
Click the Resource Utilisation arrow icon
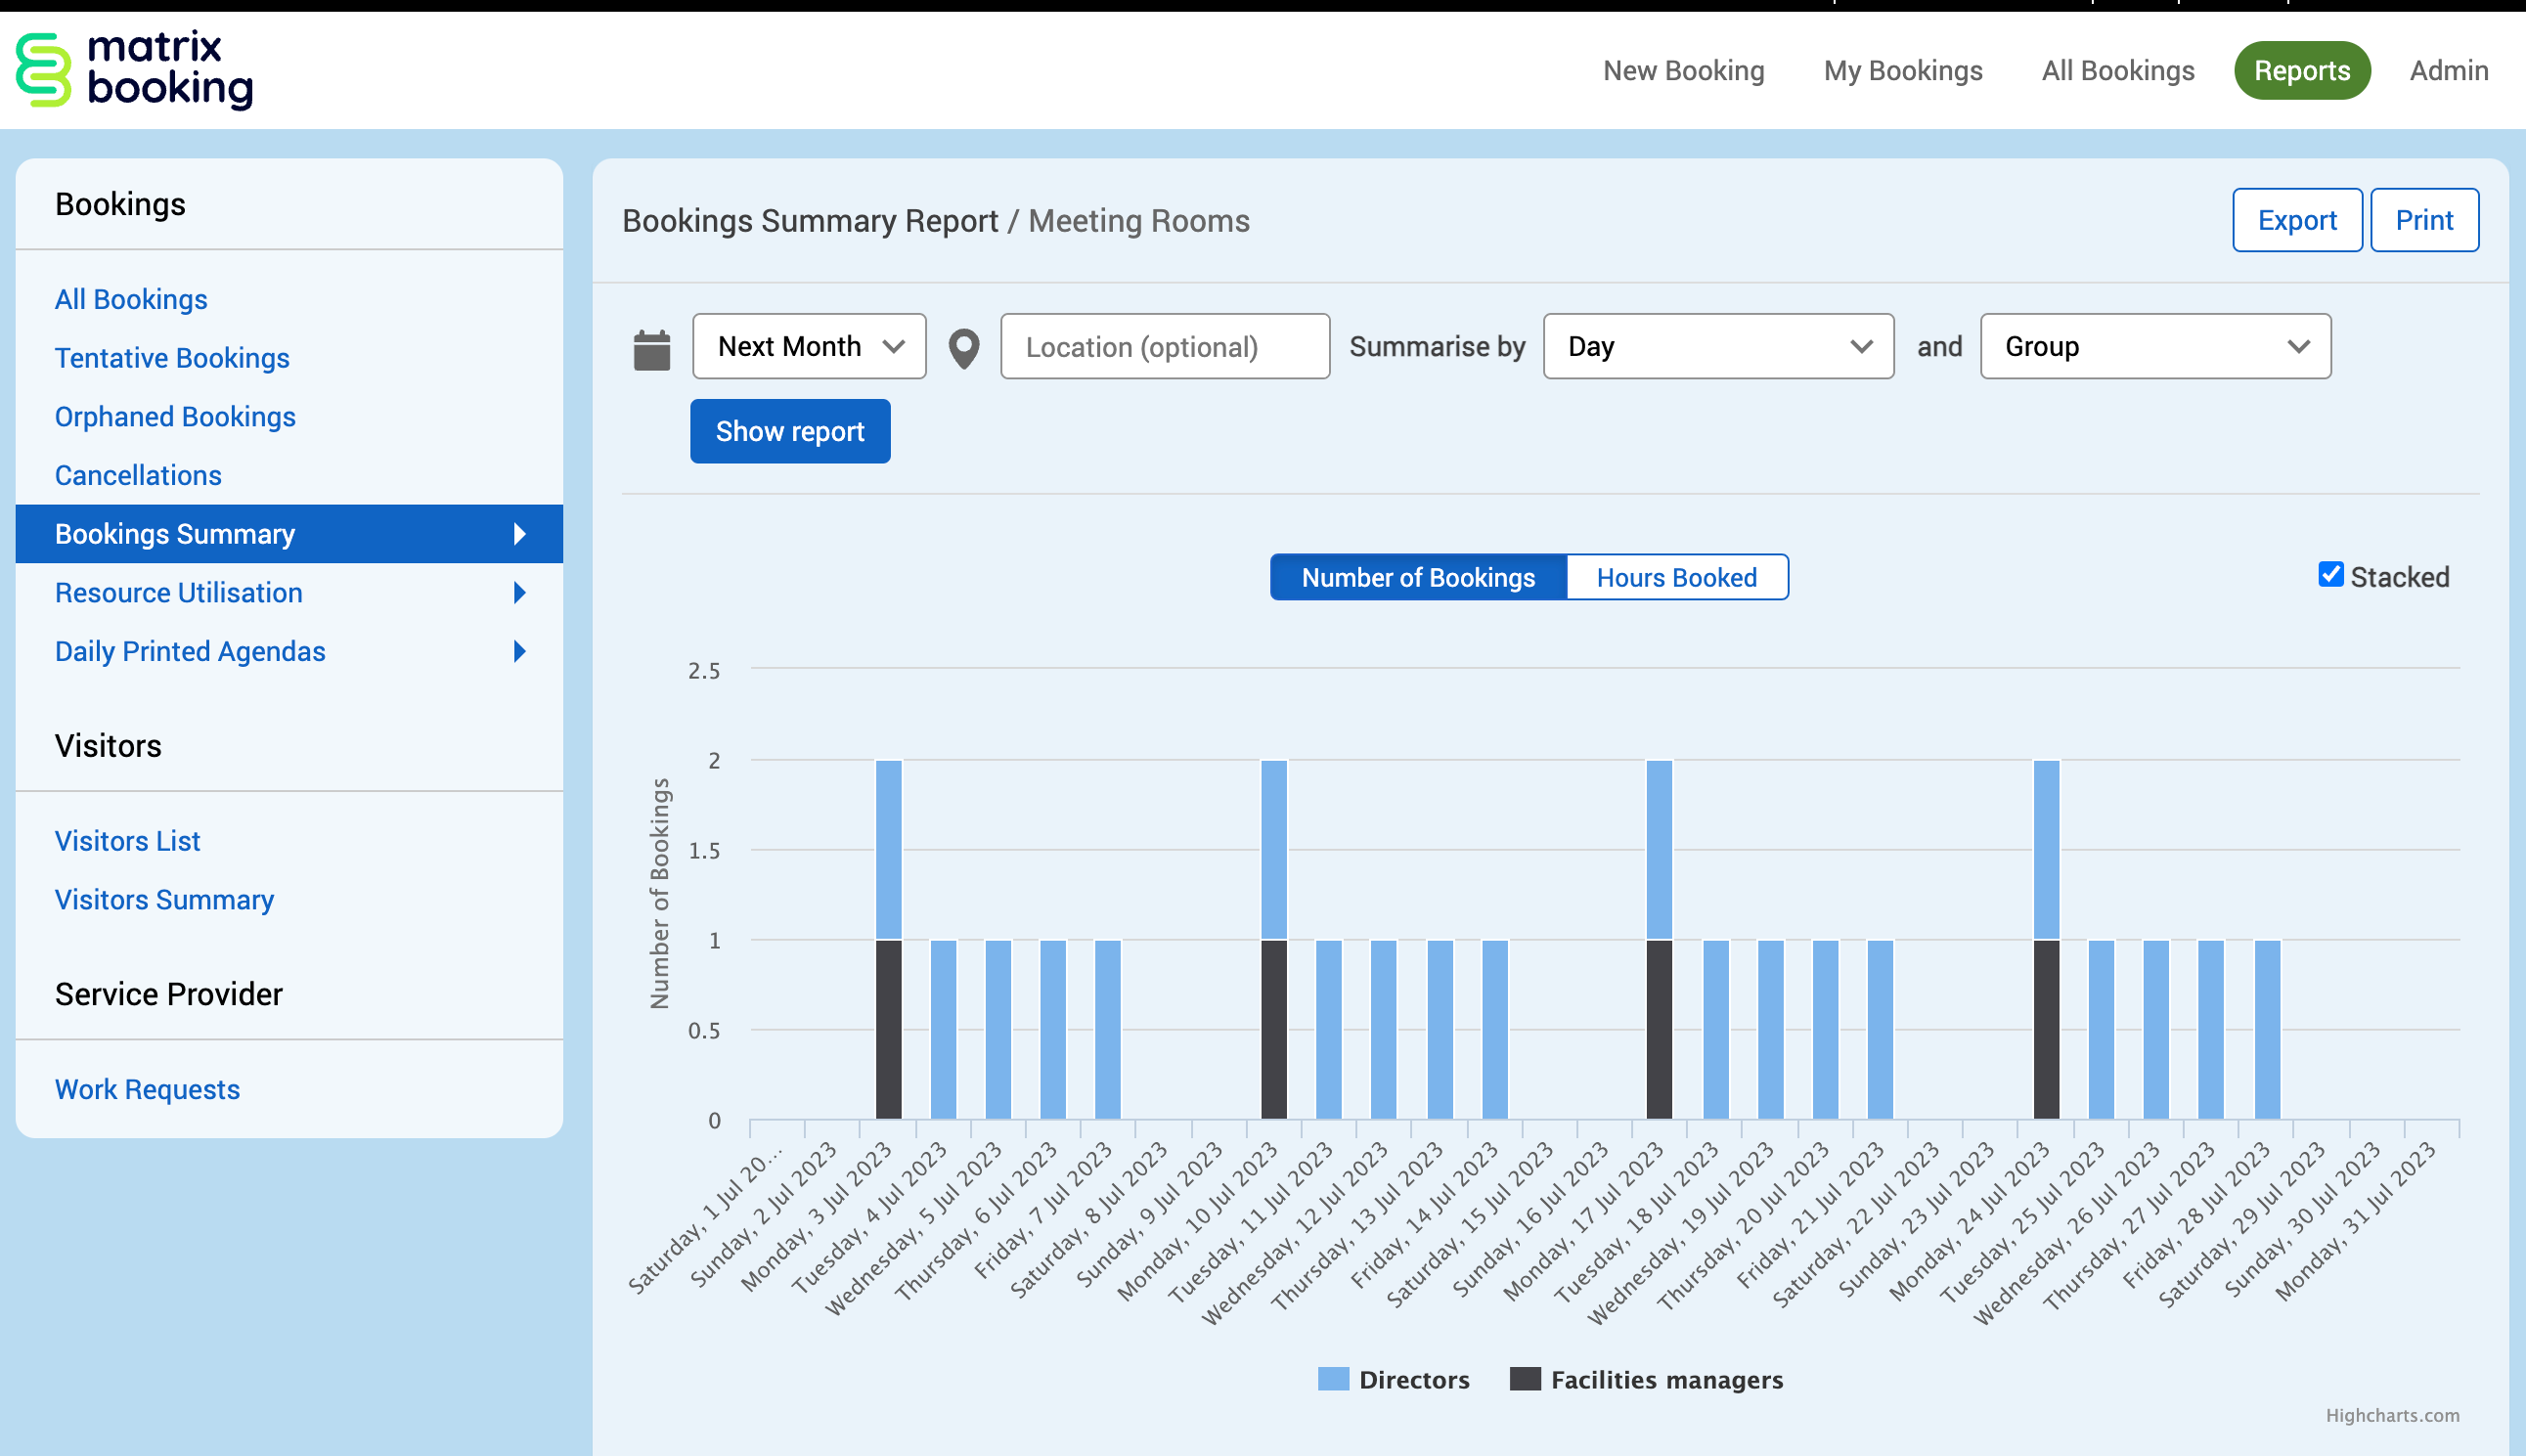[519, 593]
